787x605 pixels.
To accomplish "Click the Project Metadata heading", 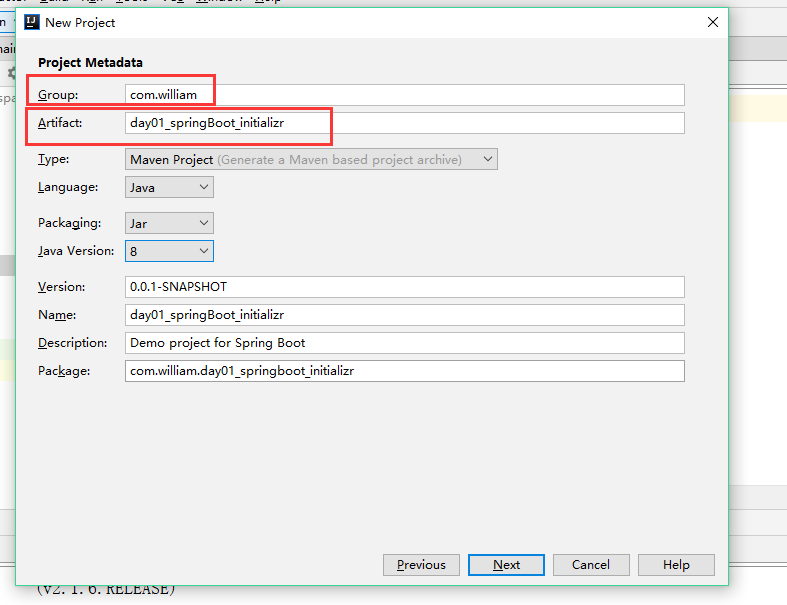I will tap(90, 63).
